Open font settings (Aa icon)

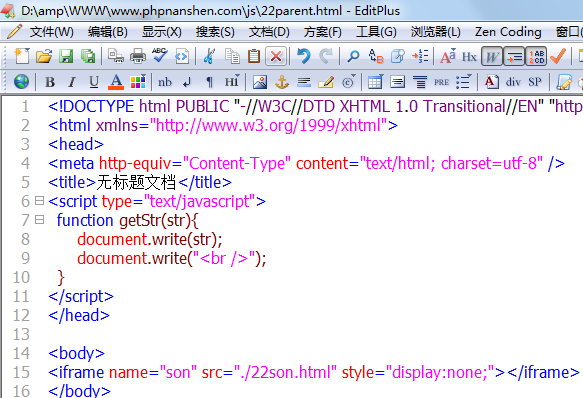[448, 56]
